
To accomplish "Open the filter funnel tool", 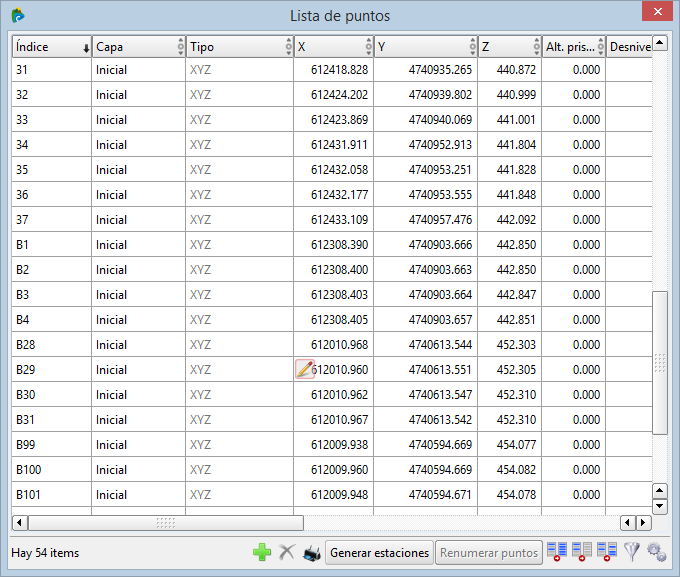I will tap(632, 552).
